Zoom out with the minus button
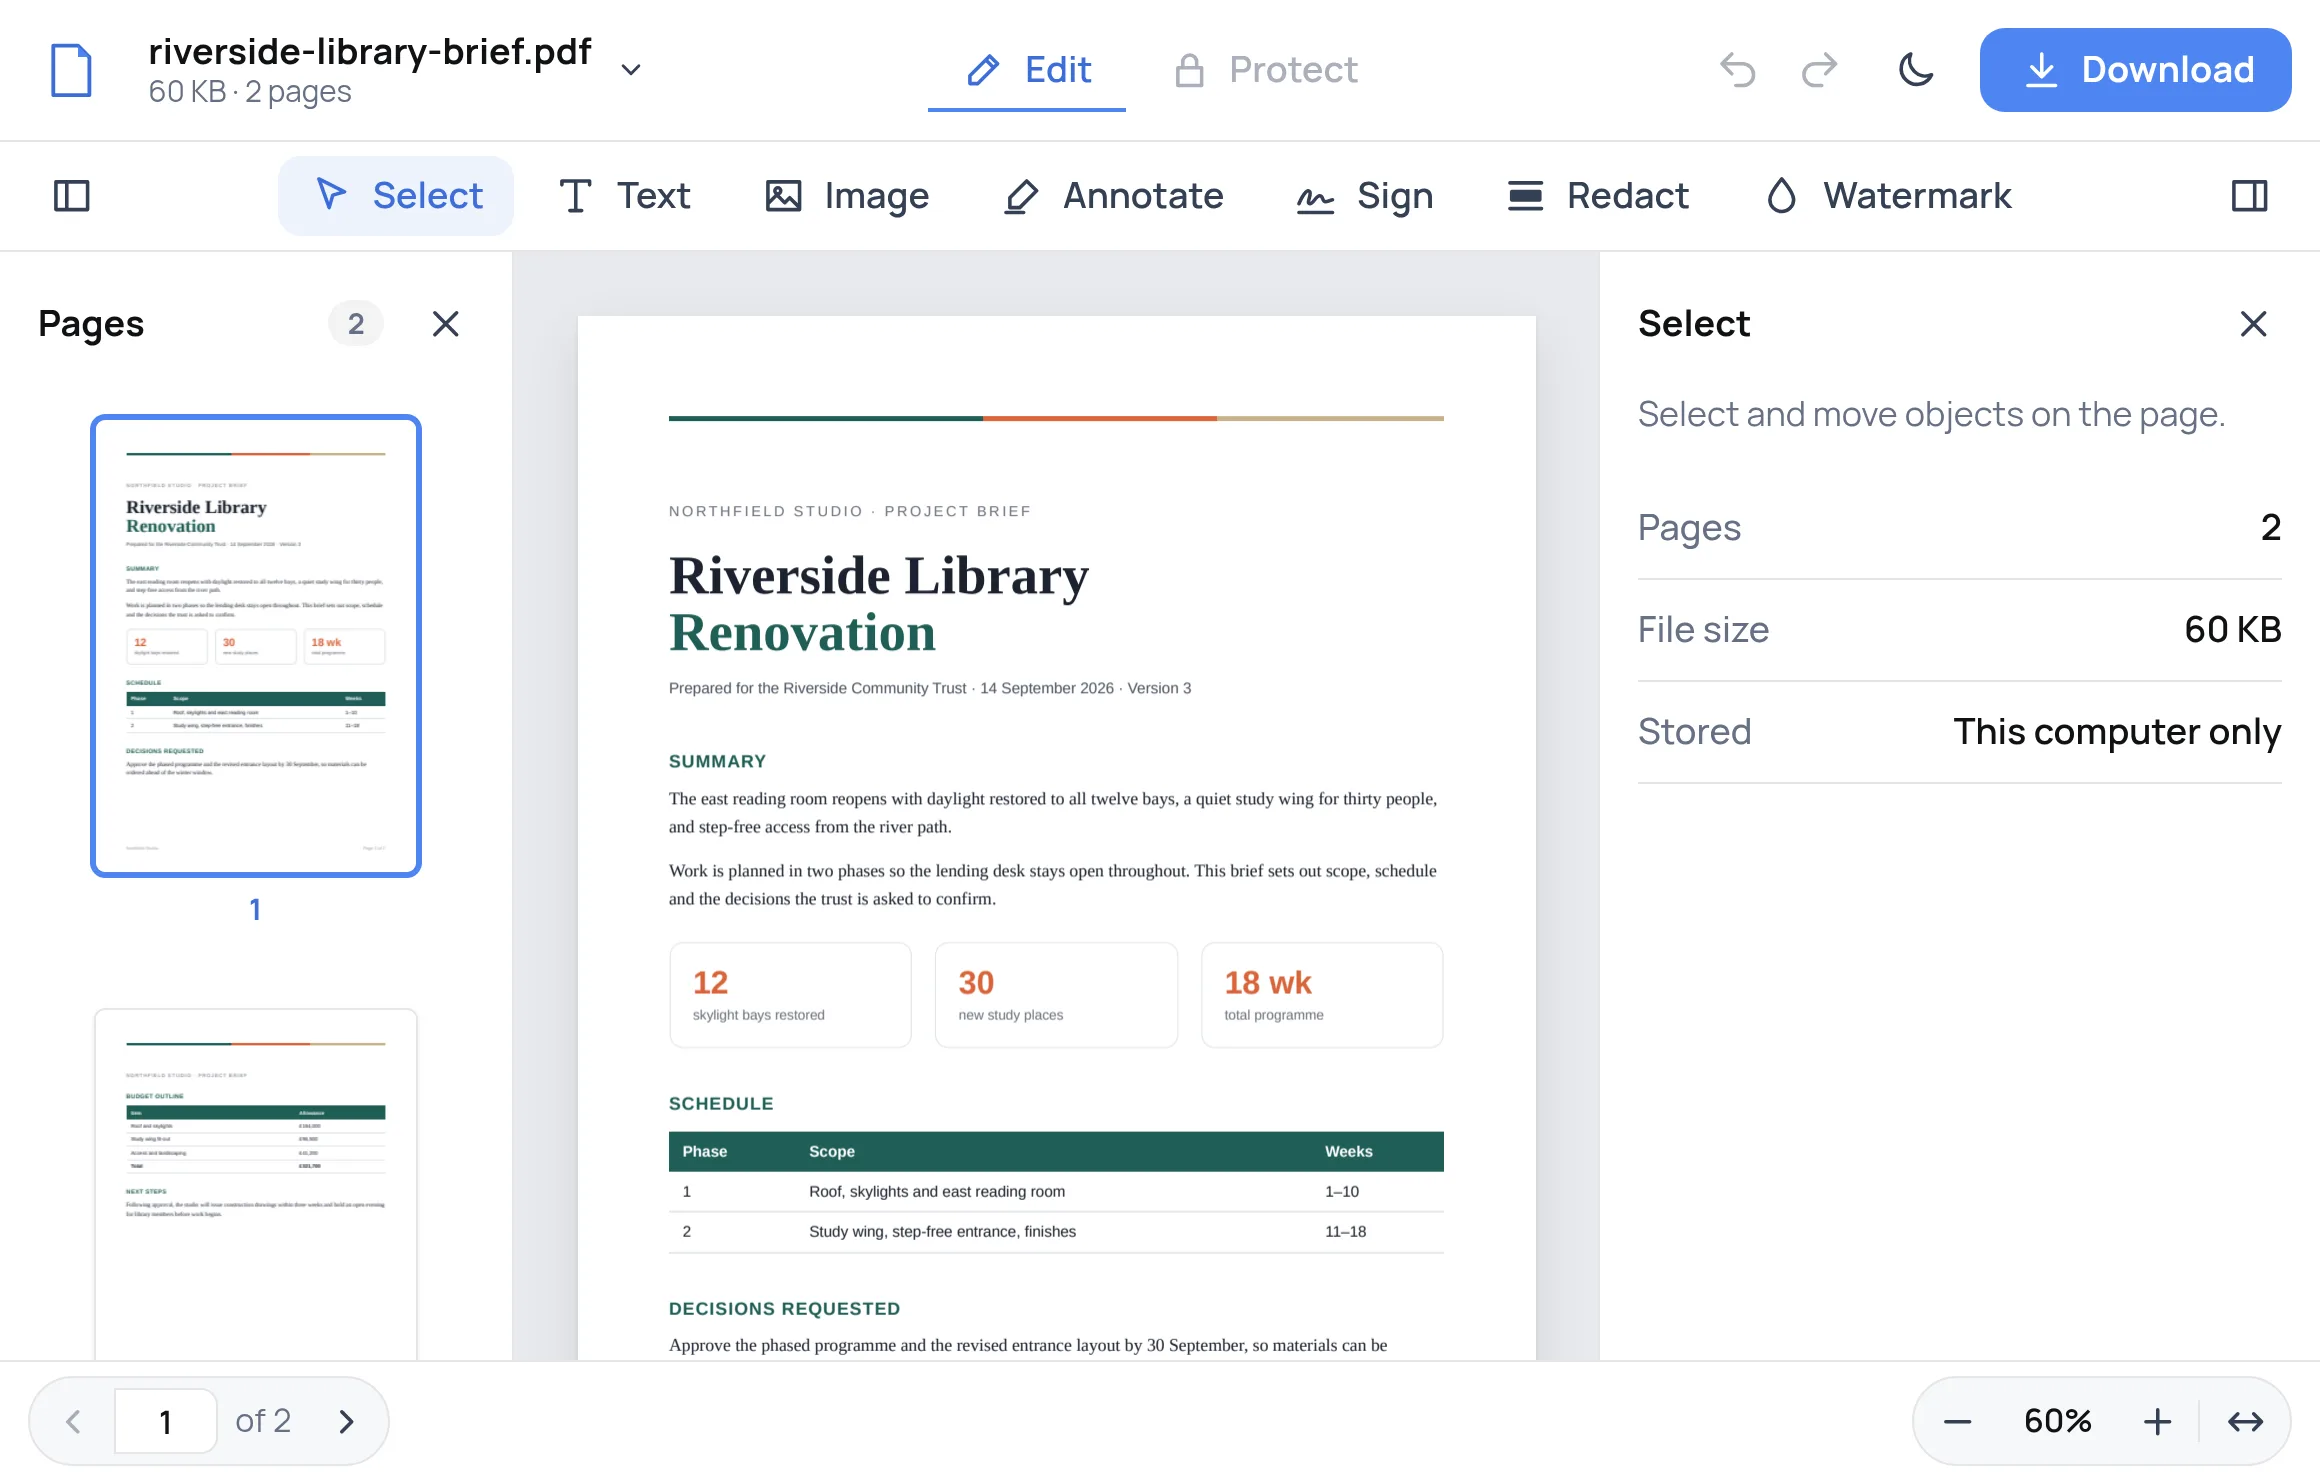2320x1480 pixels. point(1958,1421)
